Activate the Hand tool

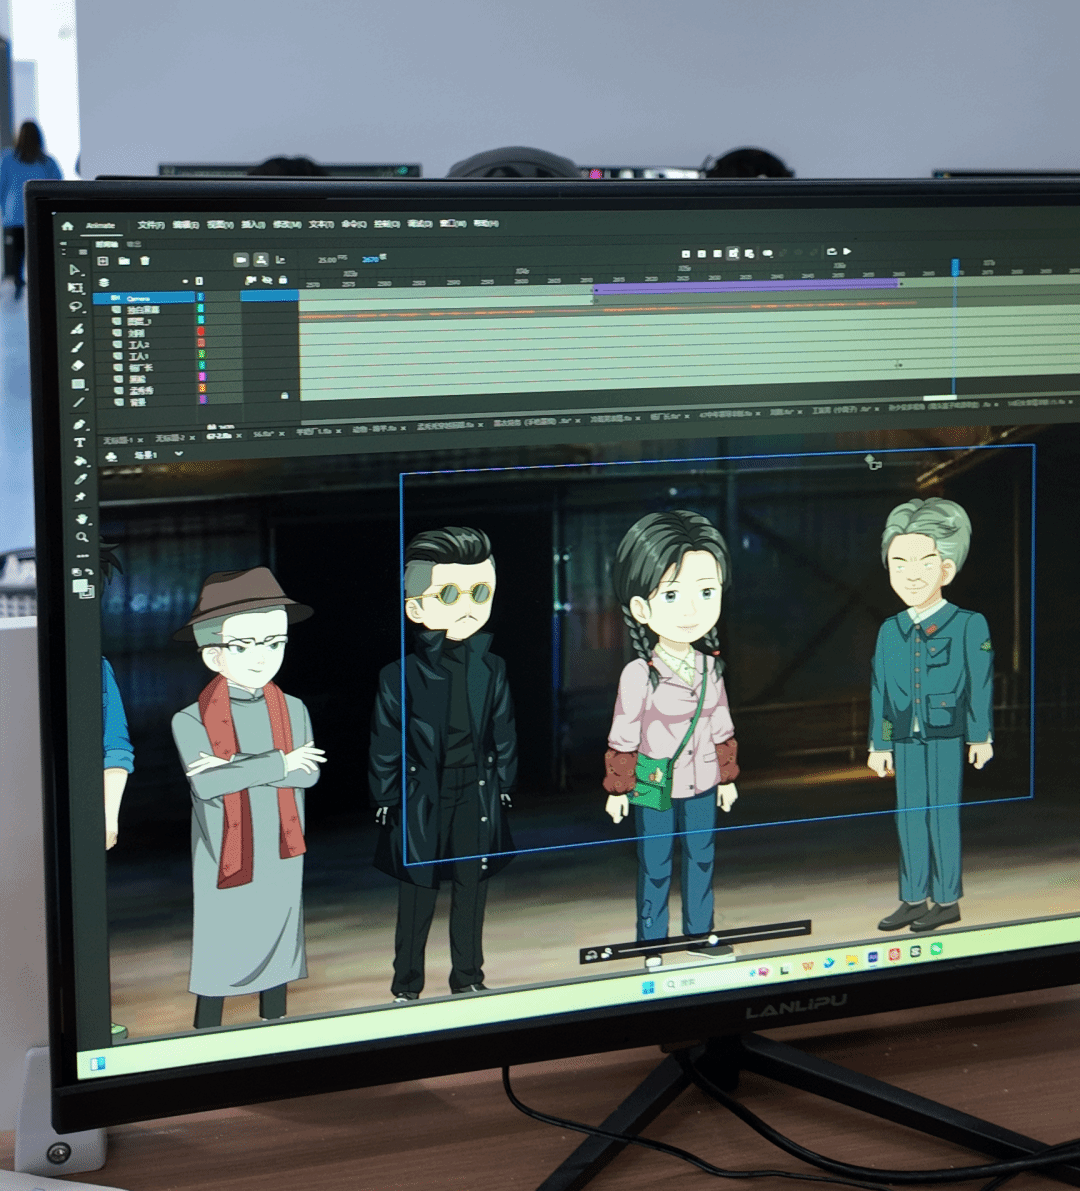pos(82,519)
